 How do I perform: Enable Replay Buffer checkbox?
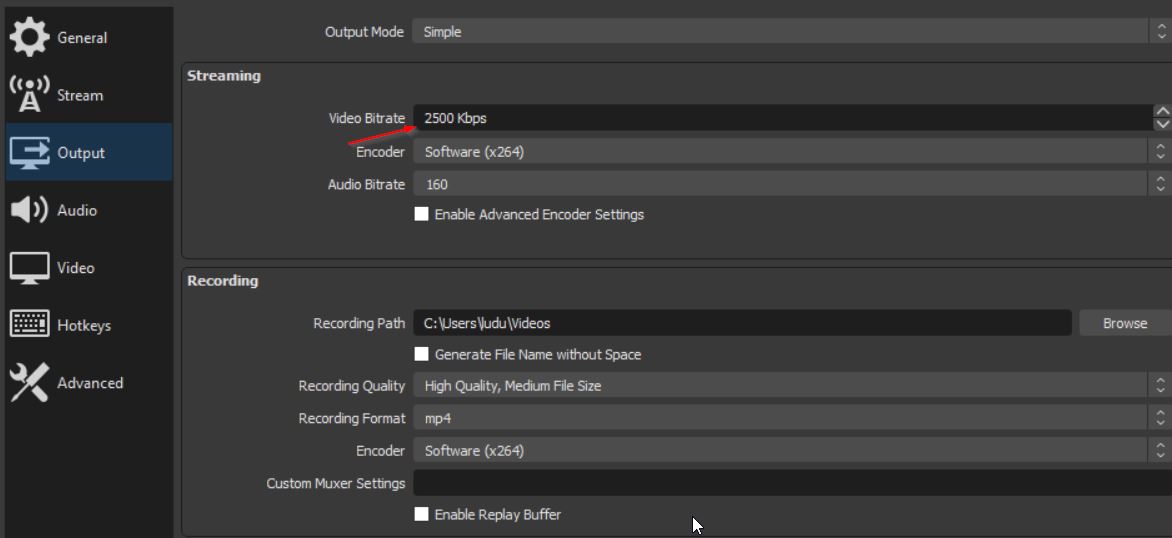(422, 514)
